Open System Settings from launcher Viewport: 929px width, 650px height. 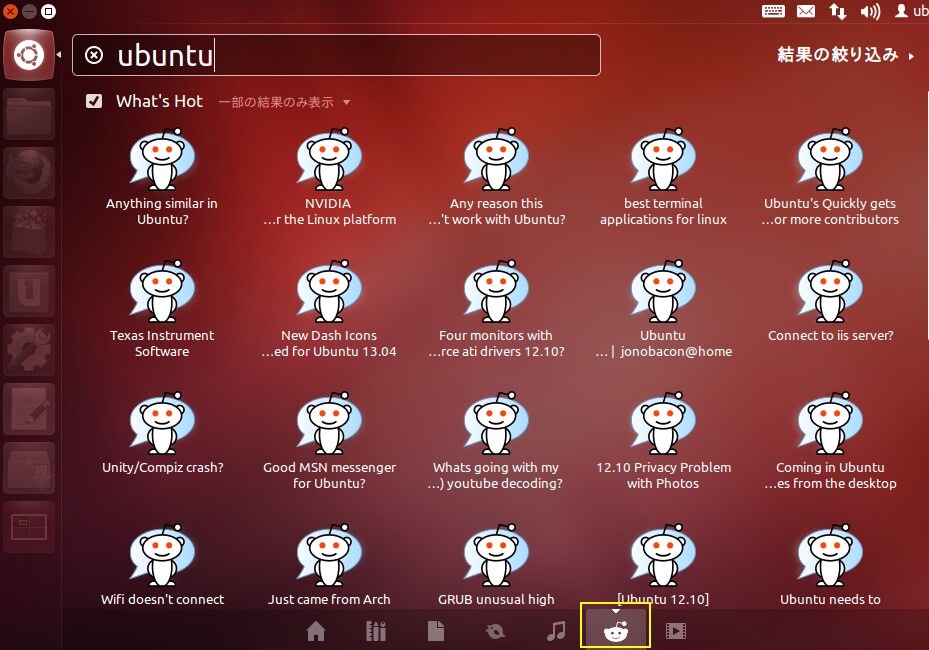pos(29,350)
